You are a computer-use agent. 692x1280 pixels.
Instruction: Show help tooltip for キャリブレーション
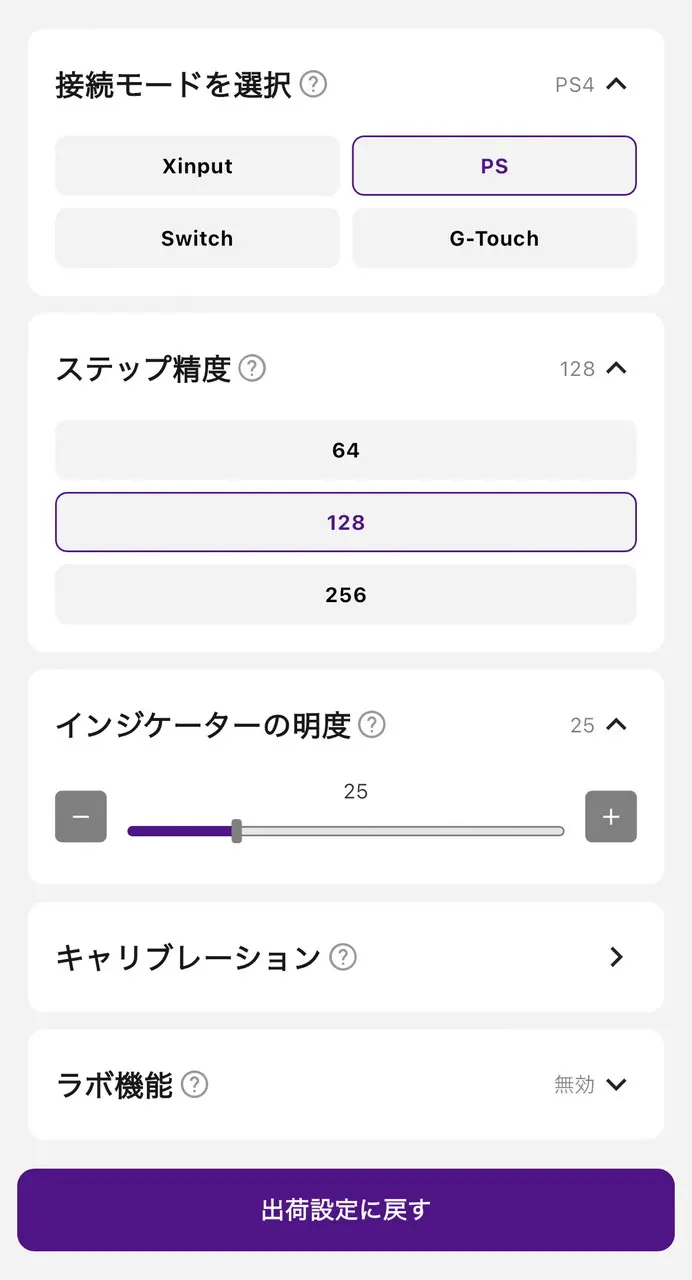click(343, 957)
